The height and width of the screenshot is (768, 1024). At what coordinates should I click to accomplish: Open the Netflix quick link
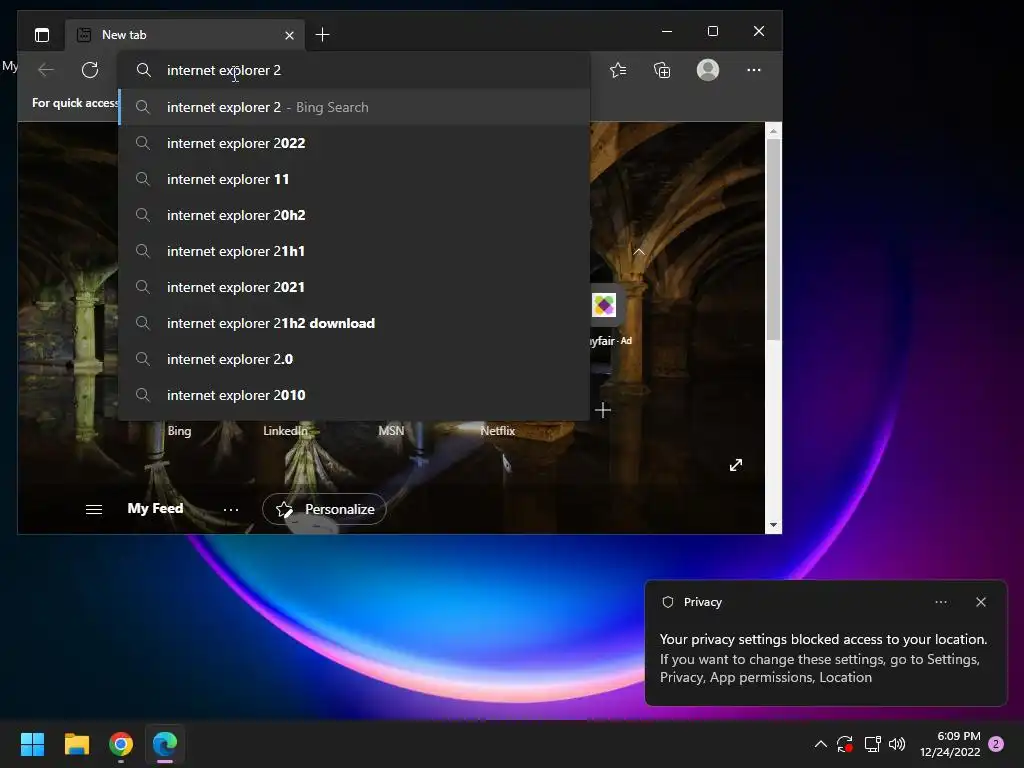point(497,430)
